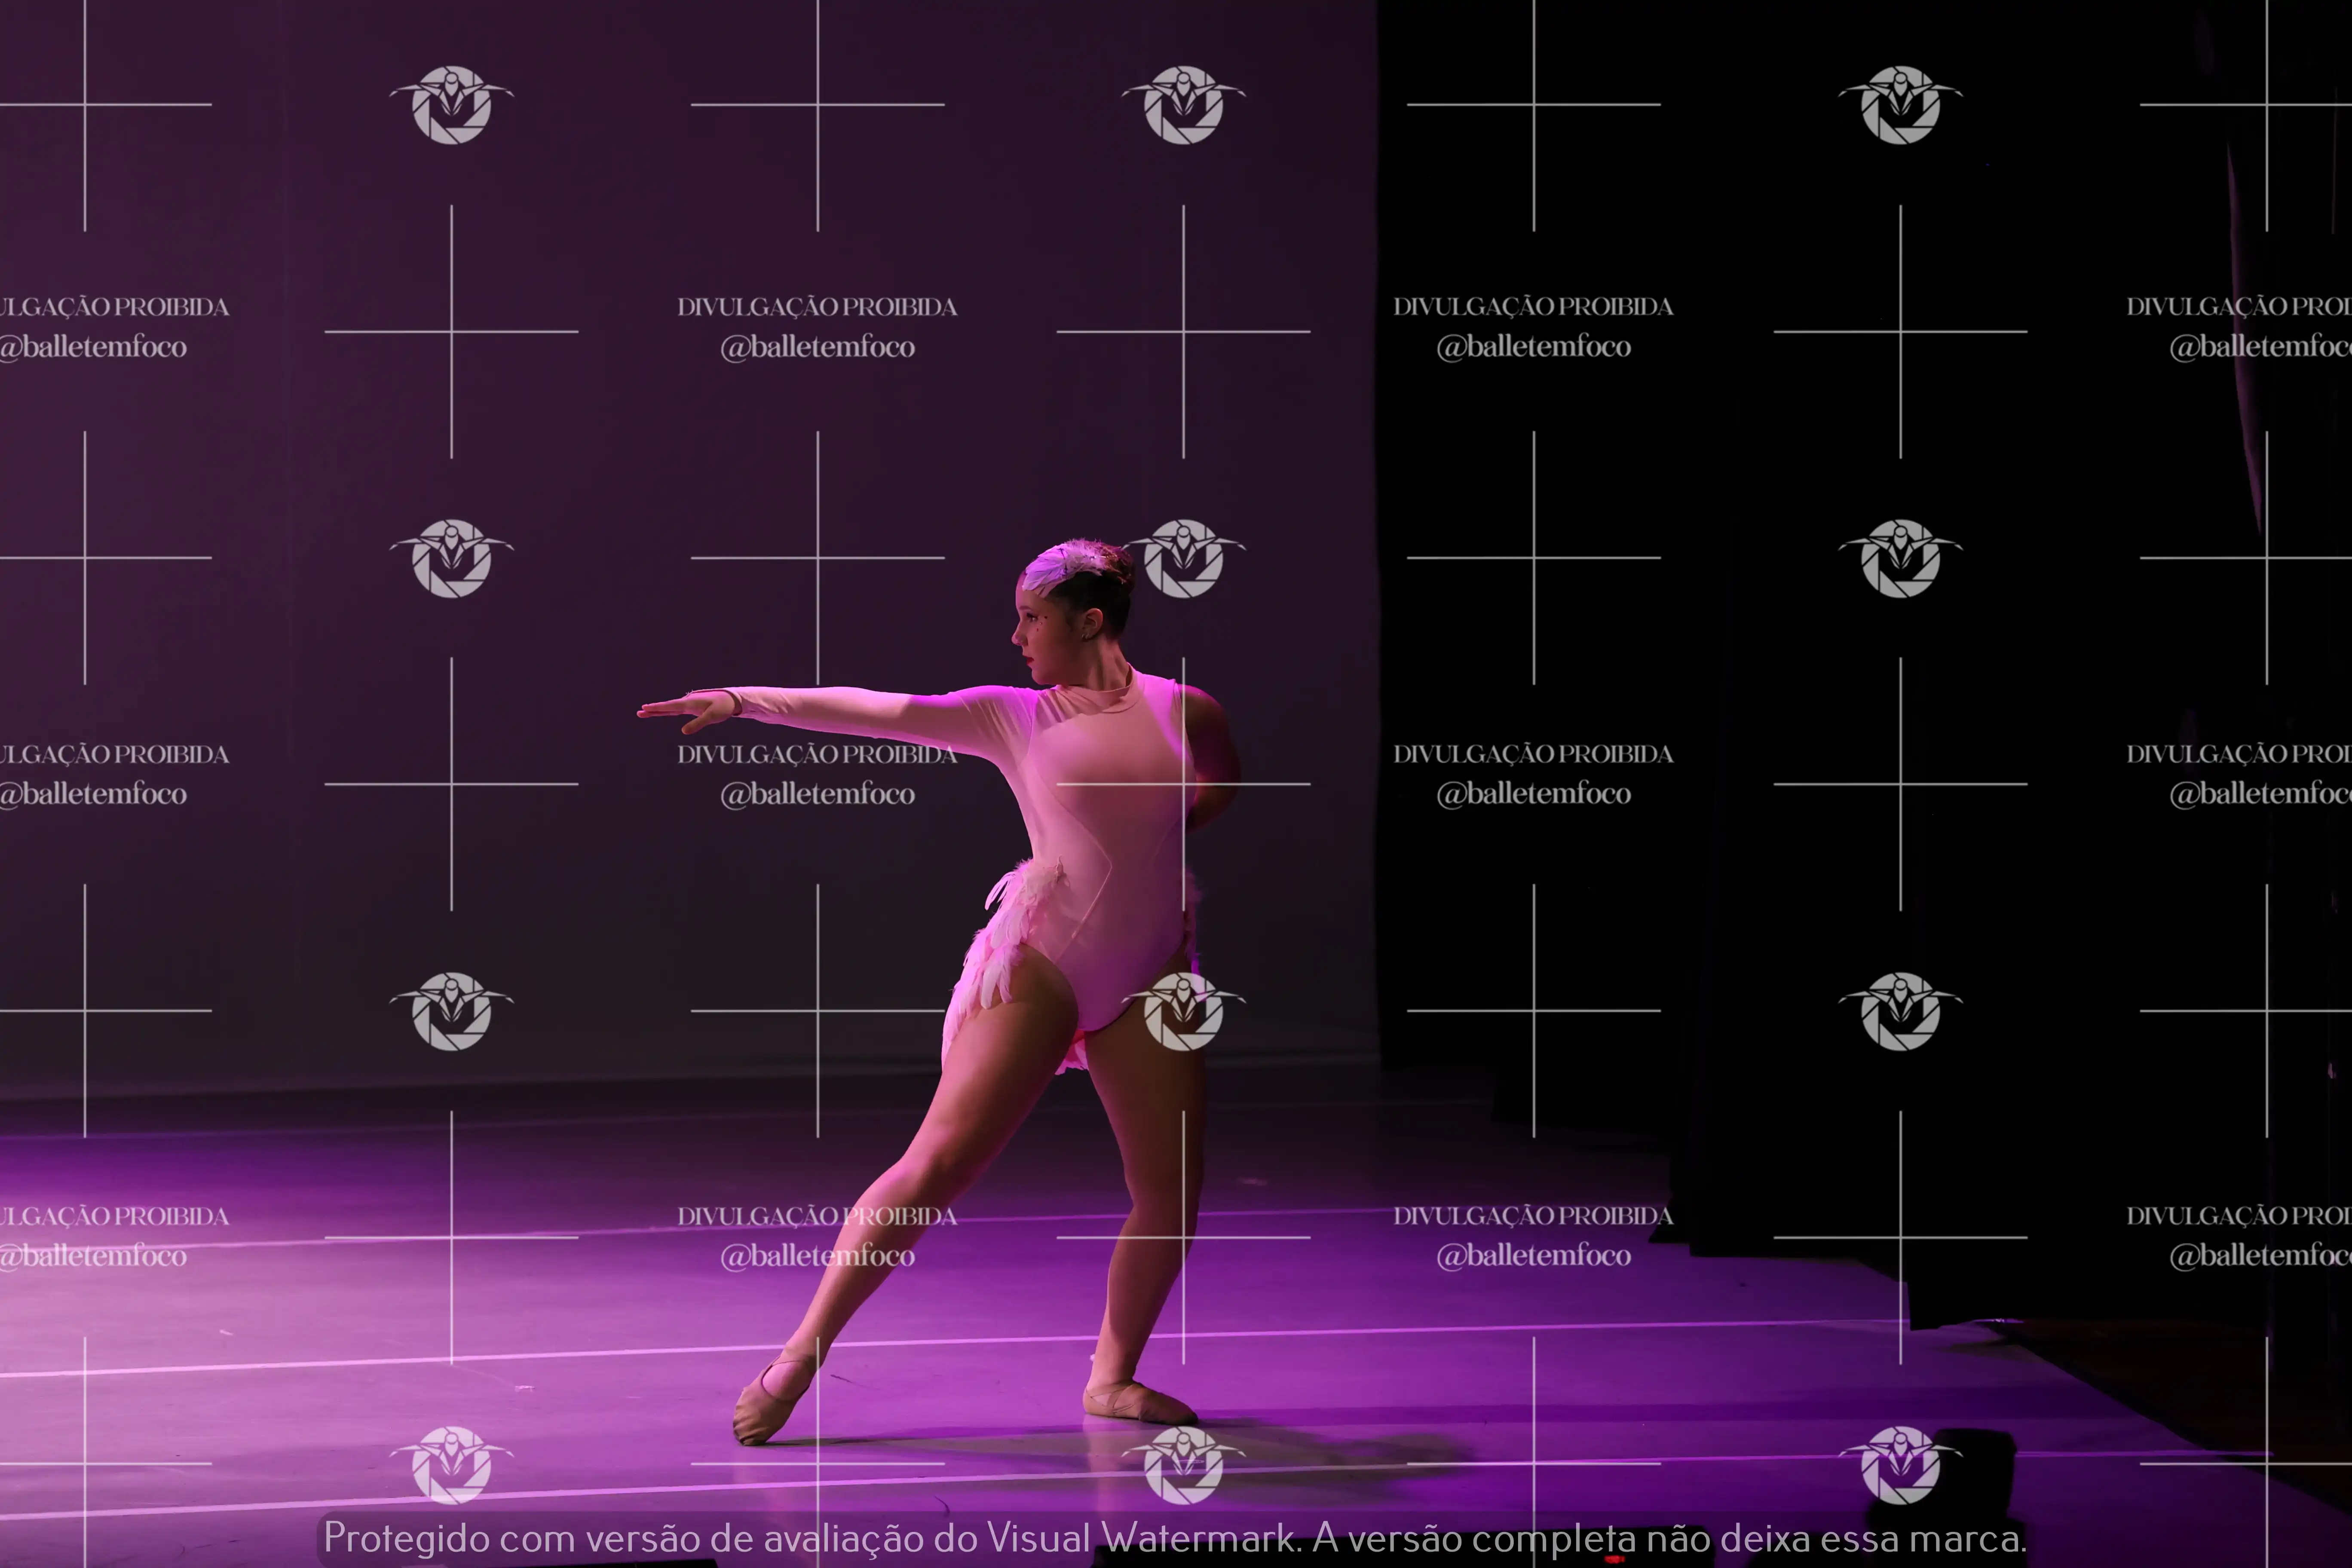Click the top-center DIVULGAÇÃO PROIBIDA text
The height and width of the screenshot is (1568, 2352).
pos(817,307)
